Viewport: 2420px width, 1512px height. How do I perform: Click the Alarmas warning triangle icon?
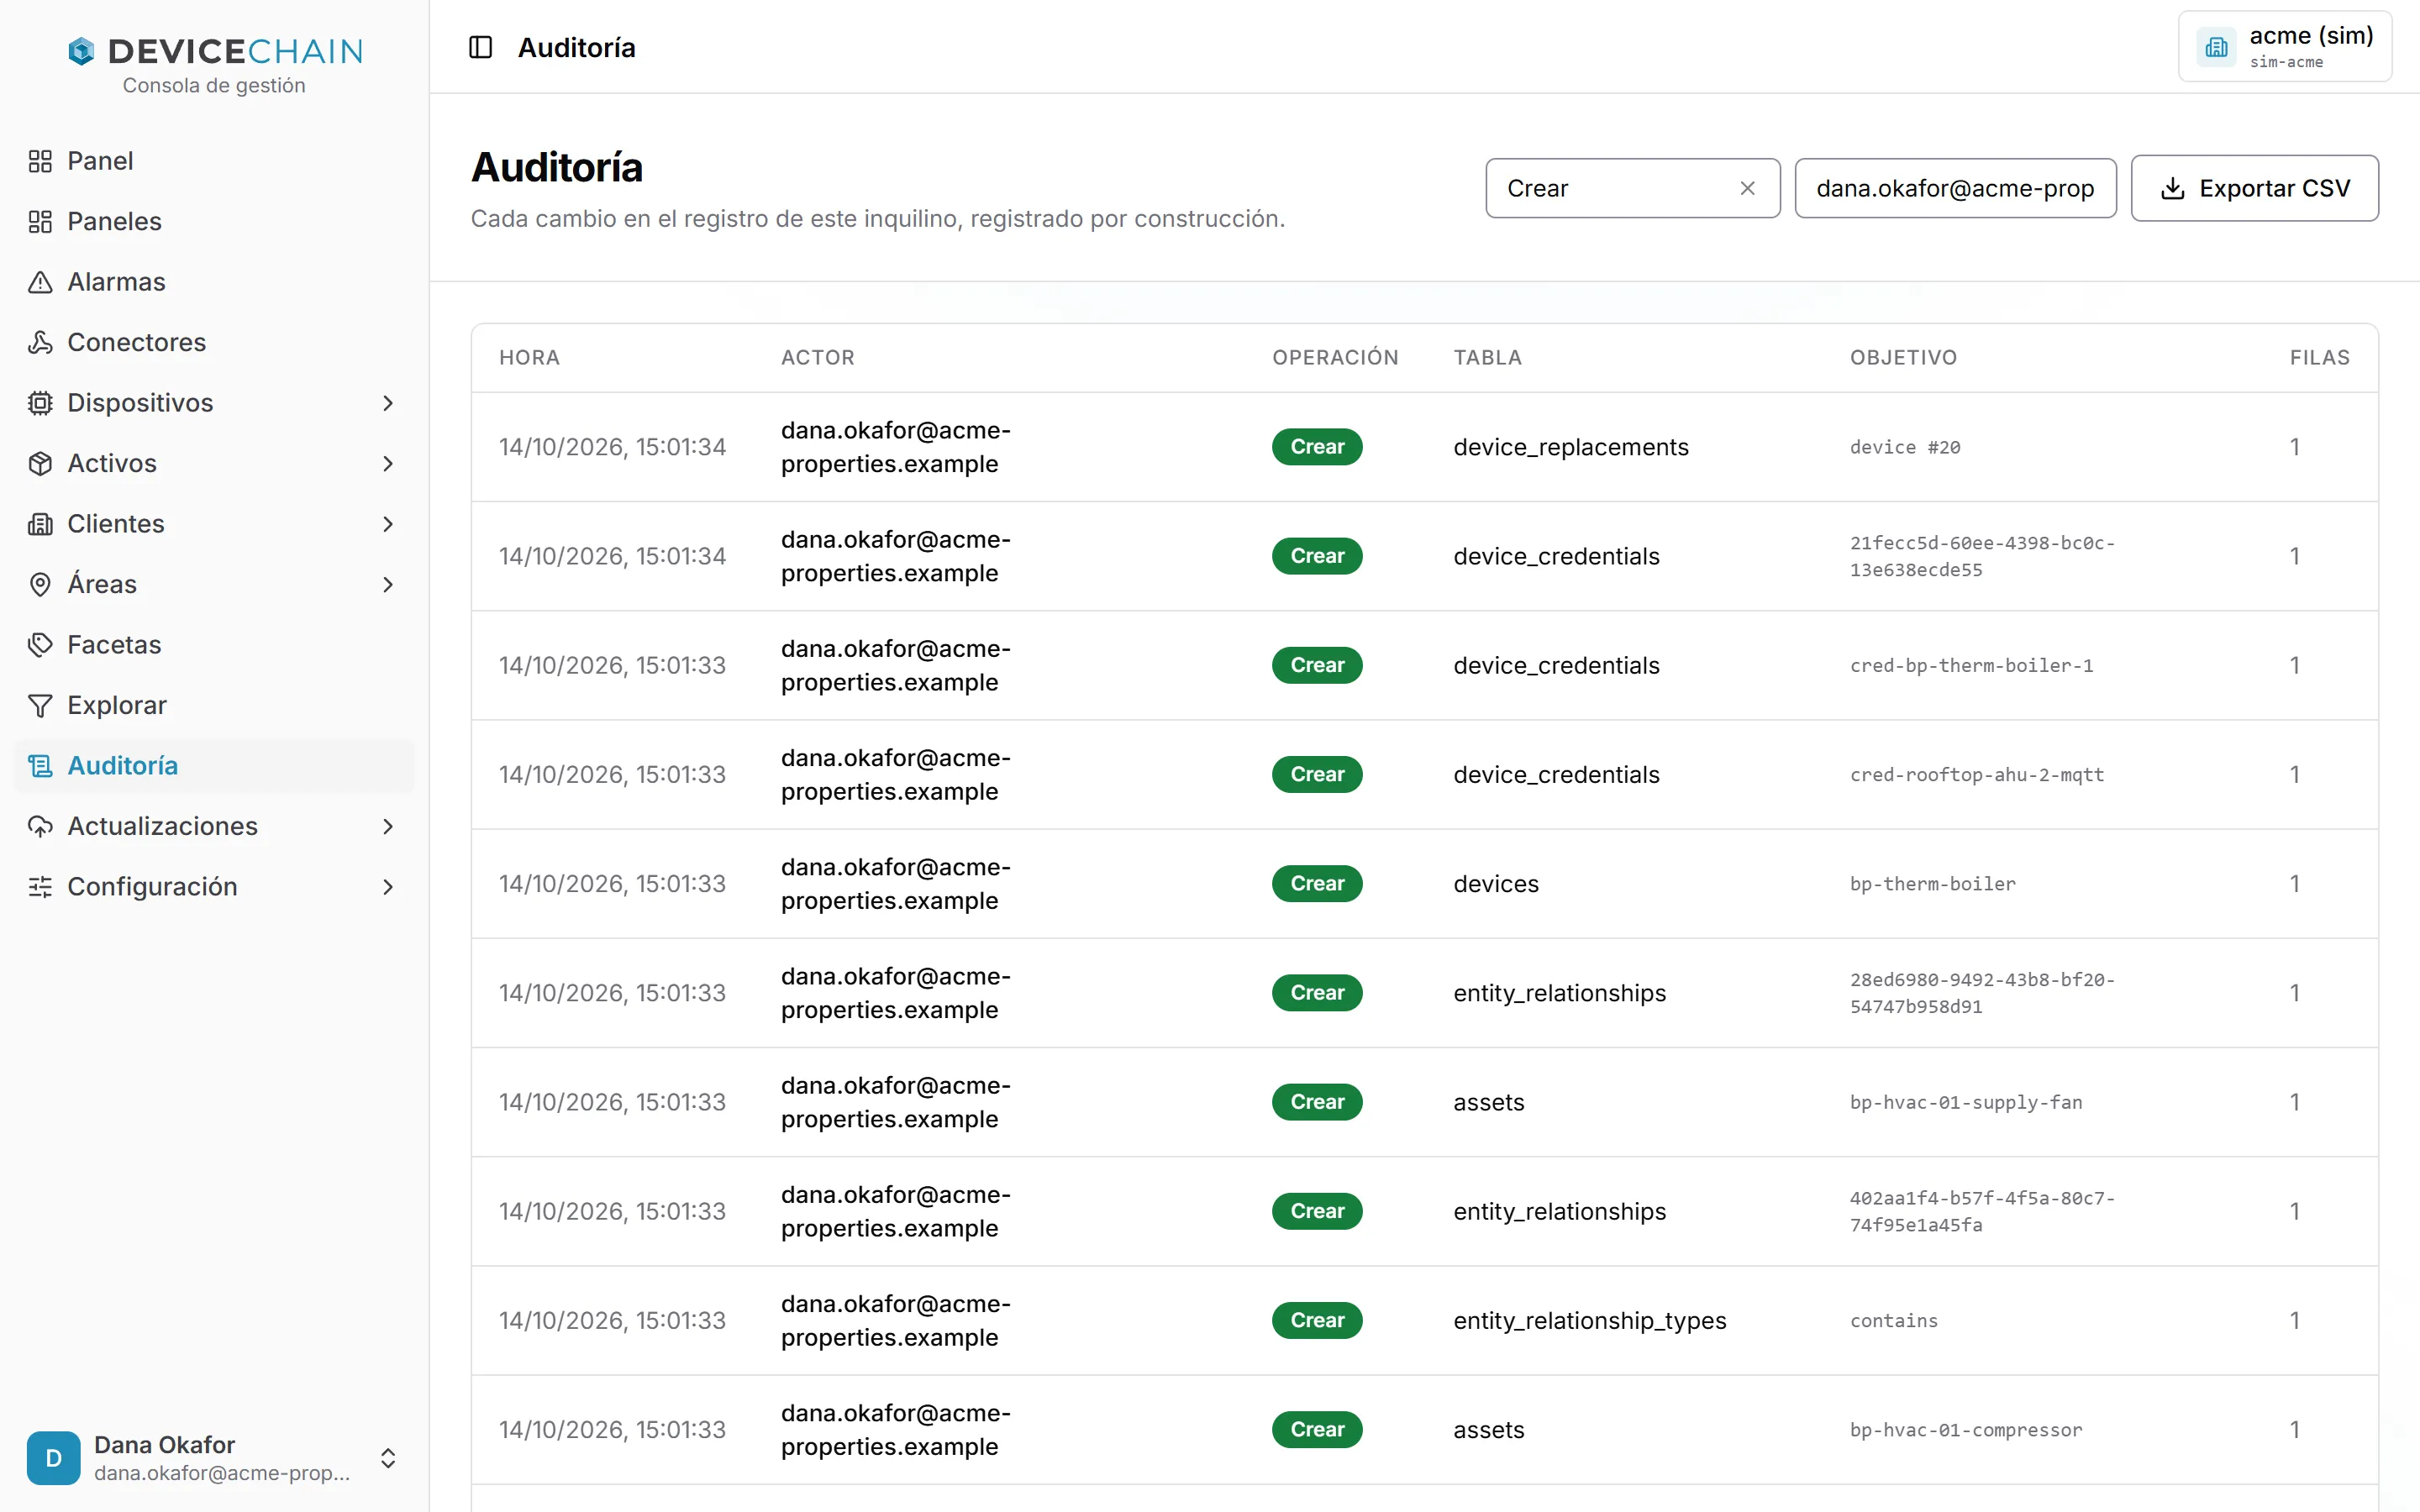(40, 282)
